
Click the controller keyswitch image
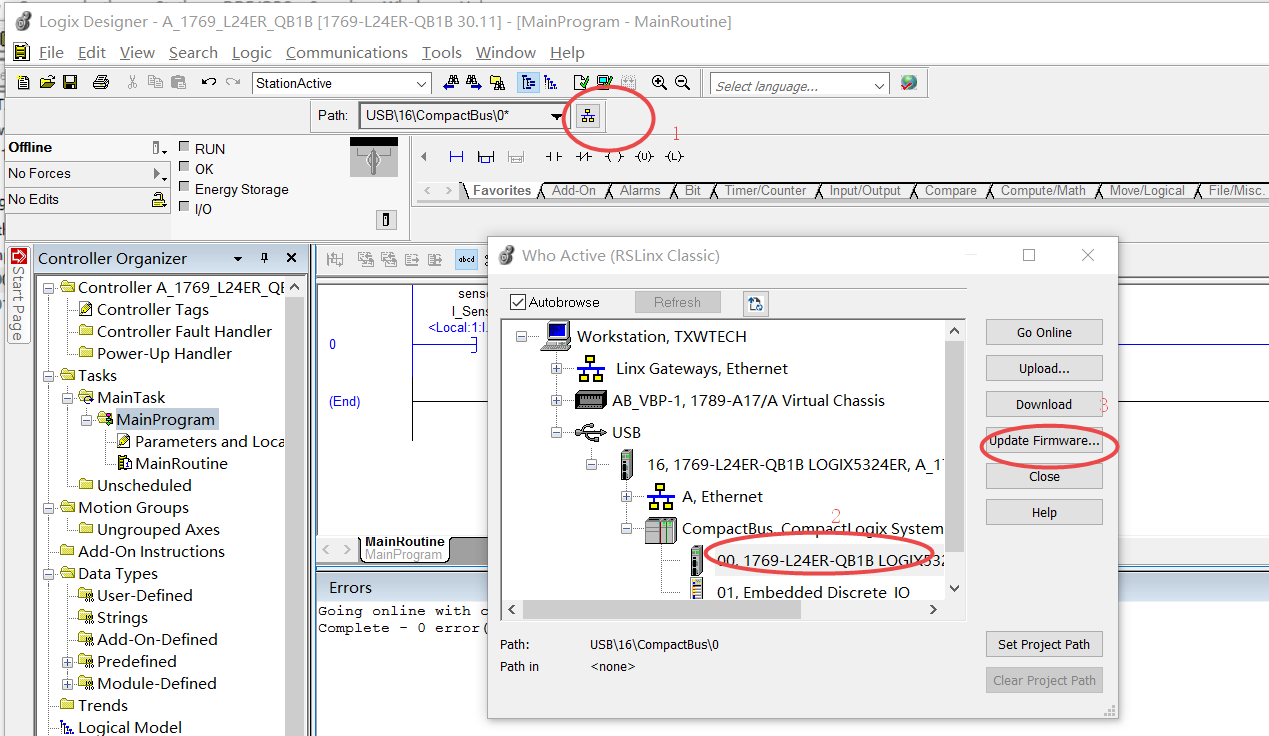pos(374,158)
